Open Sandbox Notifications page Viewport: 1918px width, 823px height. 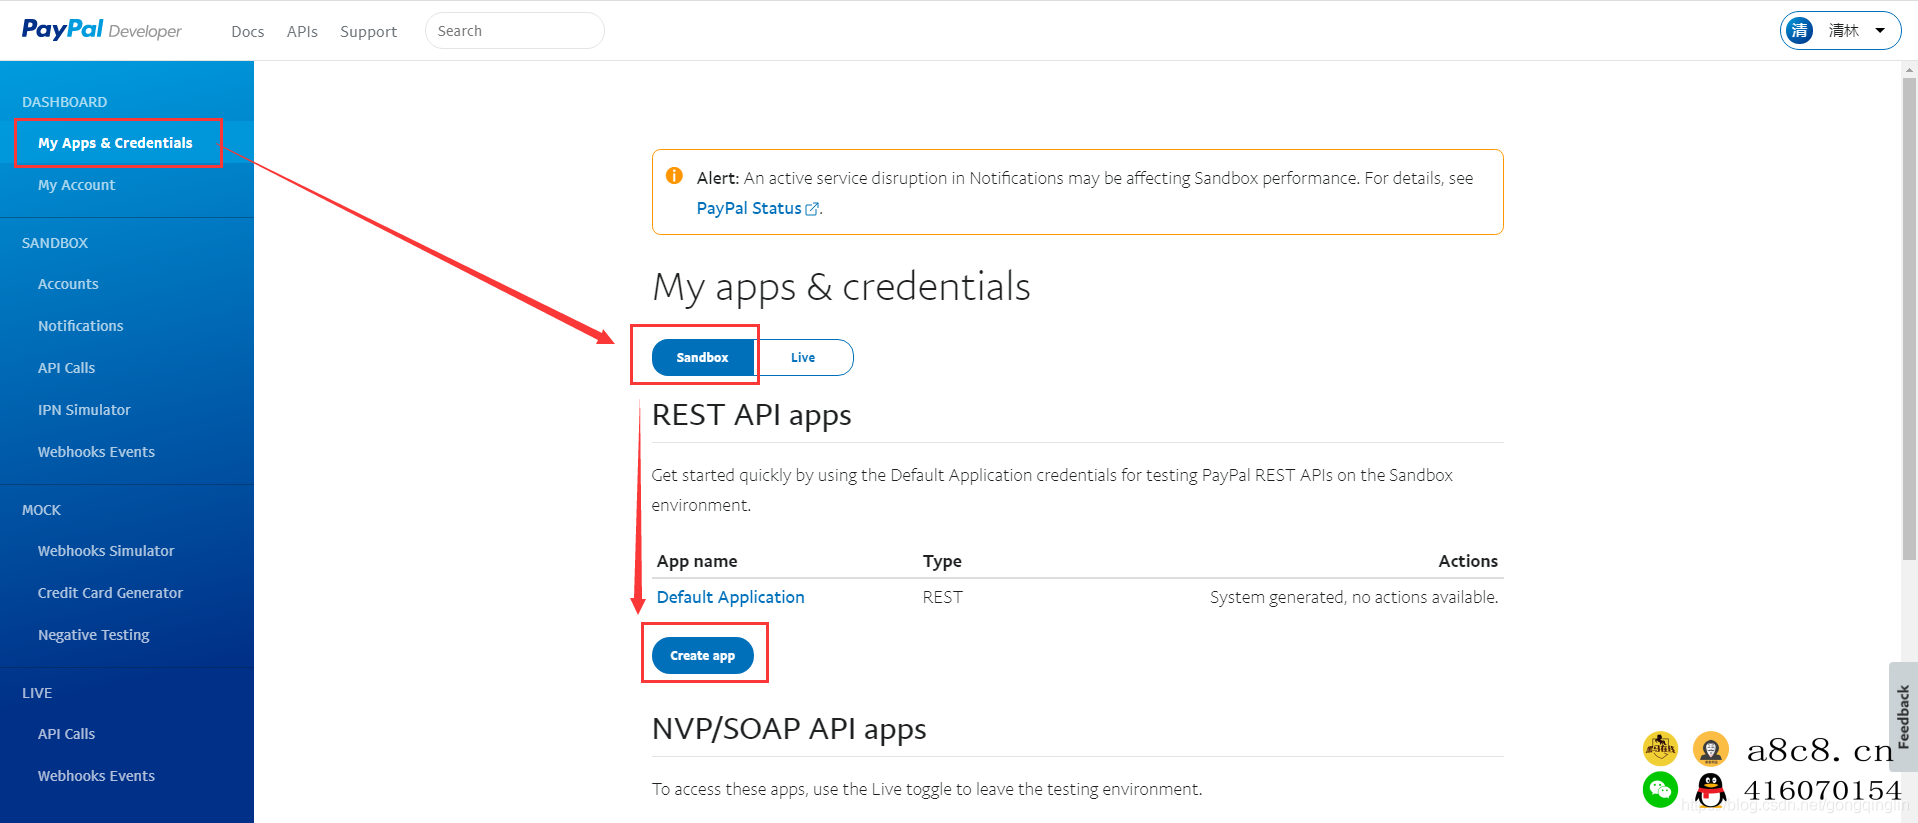point(80,326)
